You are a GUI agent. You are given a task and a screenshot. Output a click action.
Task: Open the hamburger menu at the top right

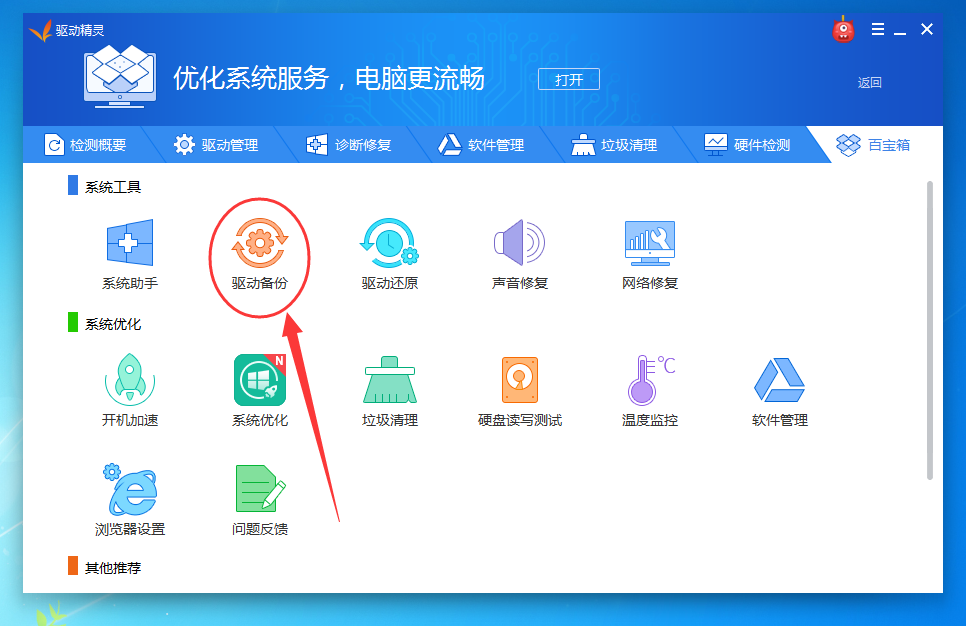[x=880, y=29]
